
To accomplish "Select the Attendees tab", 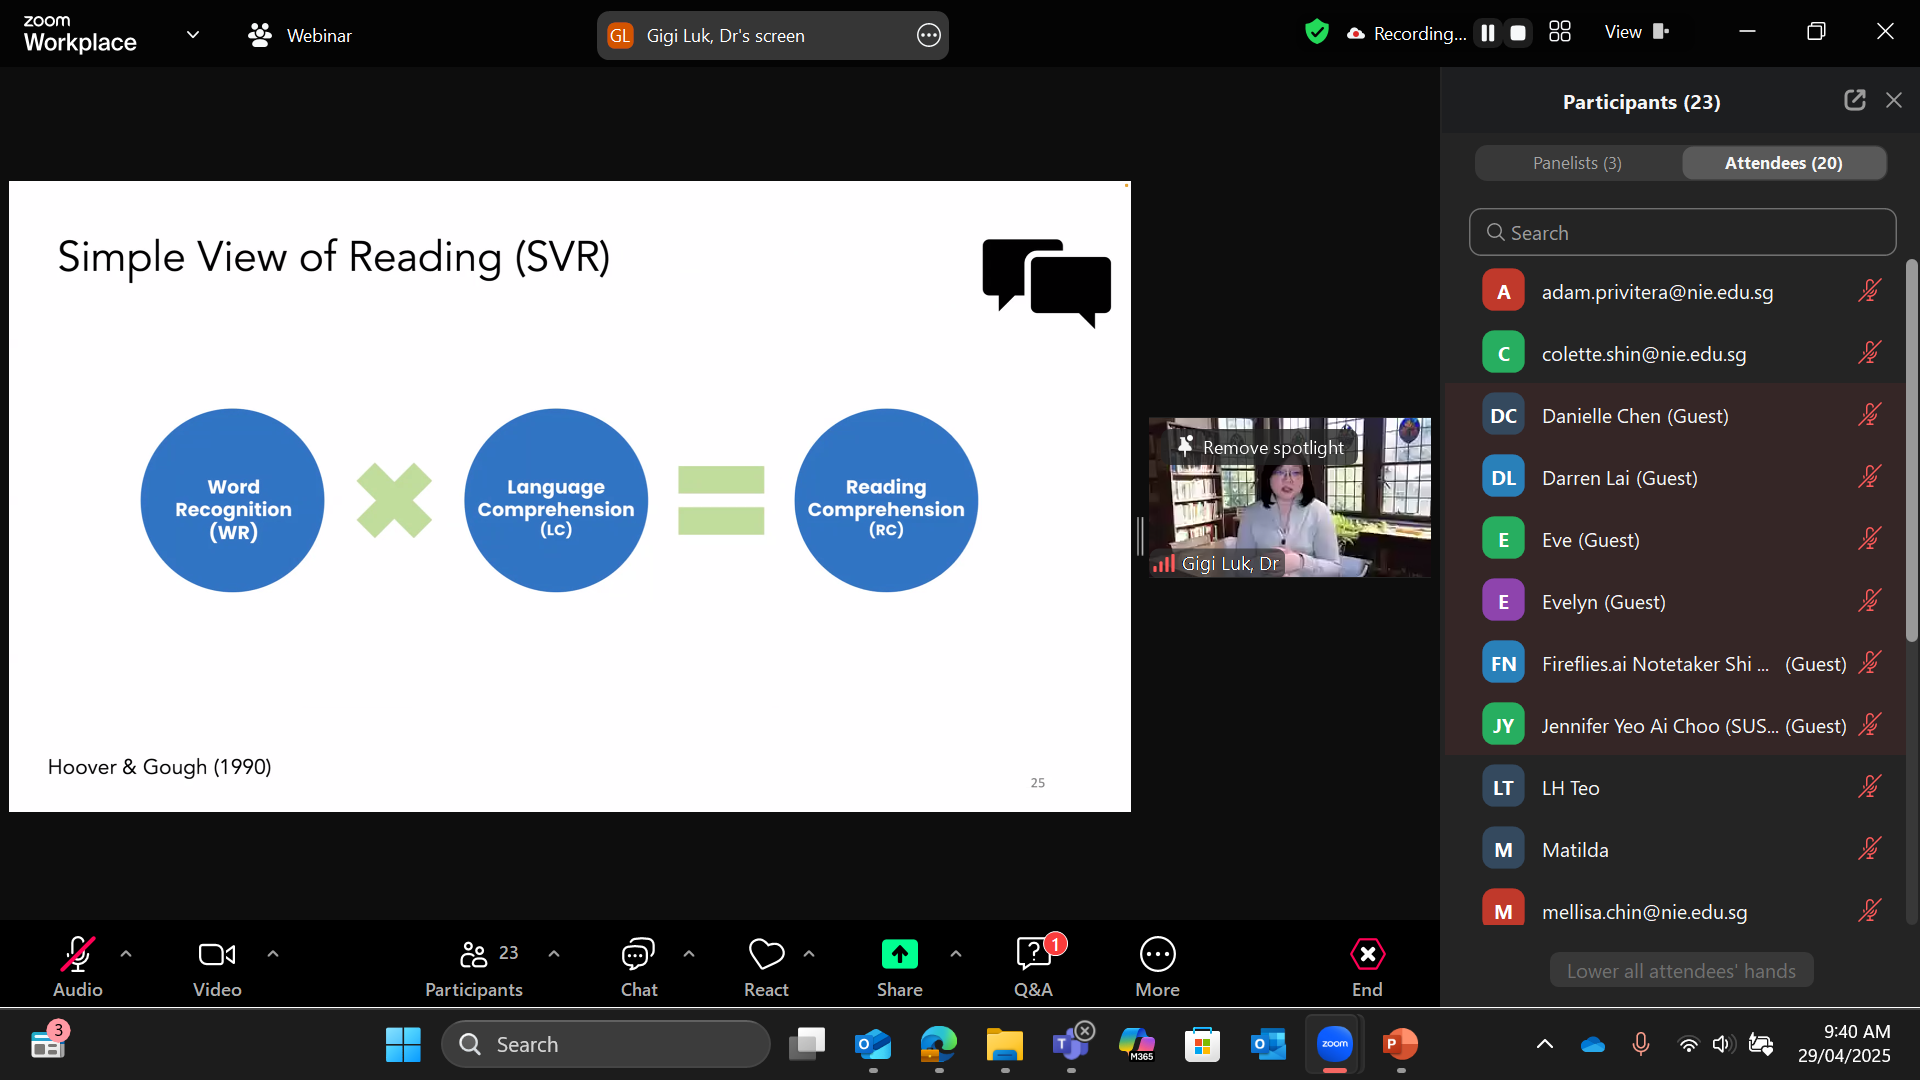I will point(1783,163).
